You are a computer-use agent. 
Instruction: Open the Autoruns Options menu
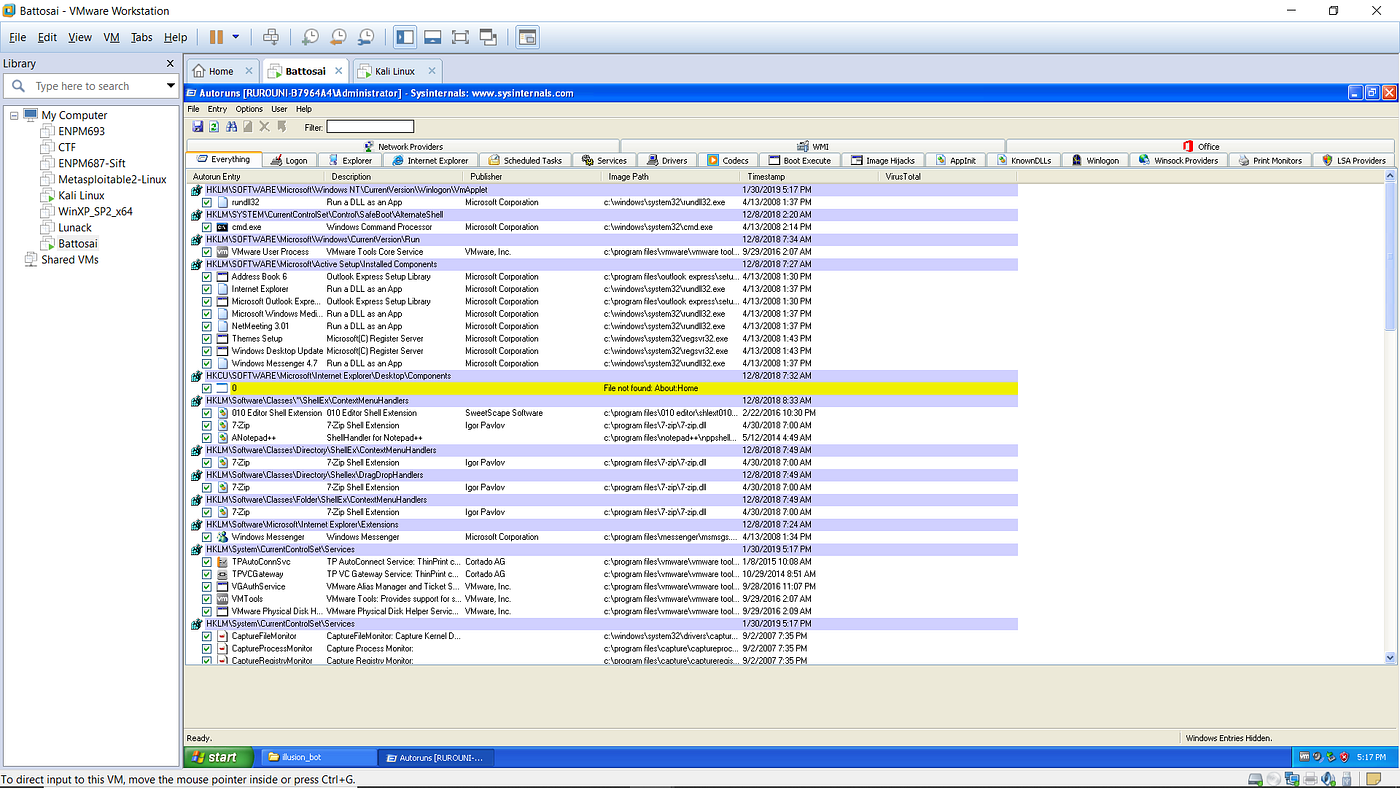click(x=249, y=109)
